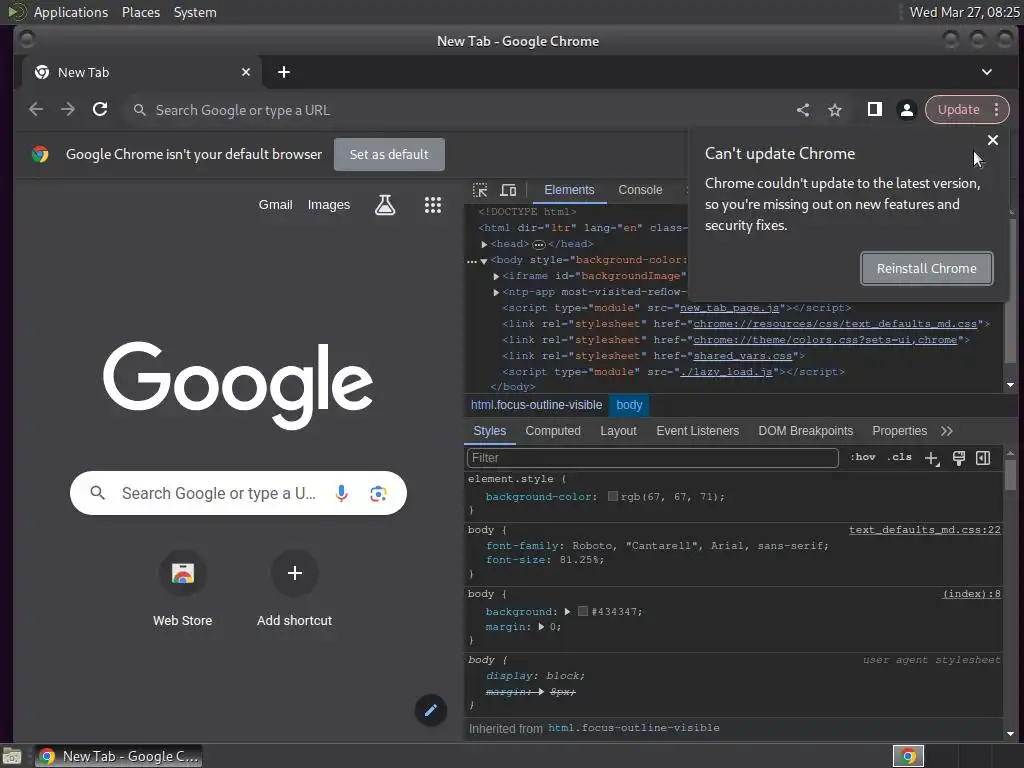Click the styles Filter input field
1024x768 pixels.
click(x=652, y=458)
